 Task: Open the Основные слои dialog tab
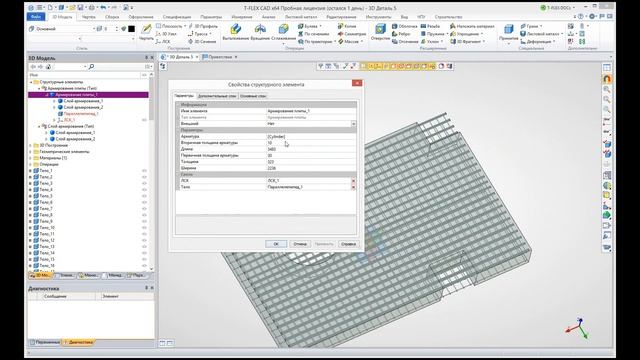tap(253, 96)
